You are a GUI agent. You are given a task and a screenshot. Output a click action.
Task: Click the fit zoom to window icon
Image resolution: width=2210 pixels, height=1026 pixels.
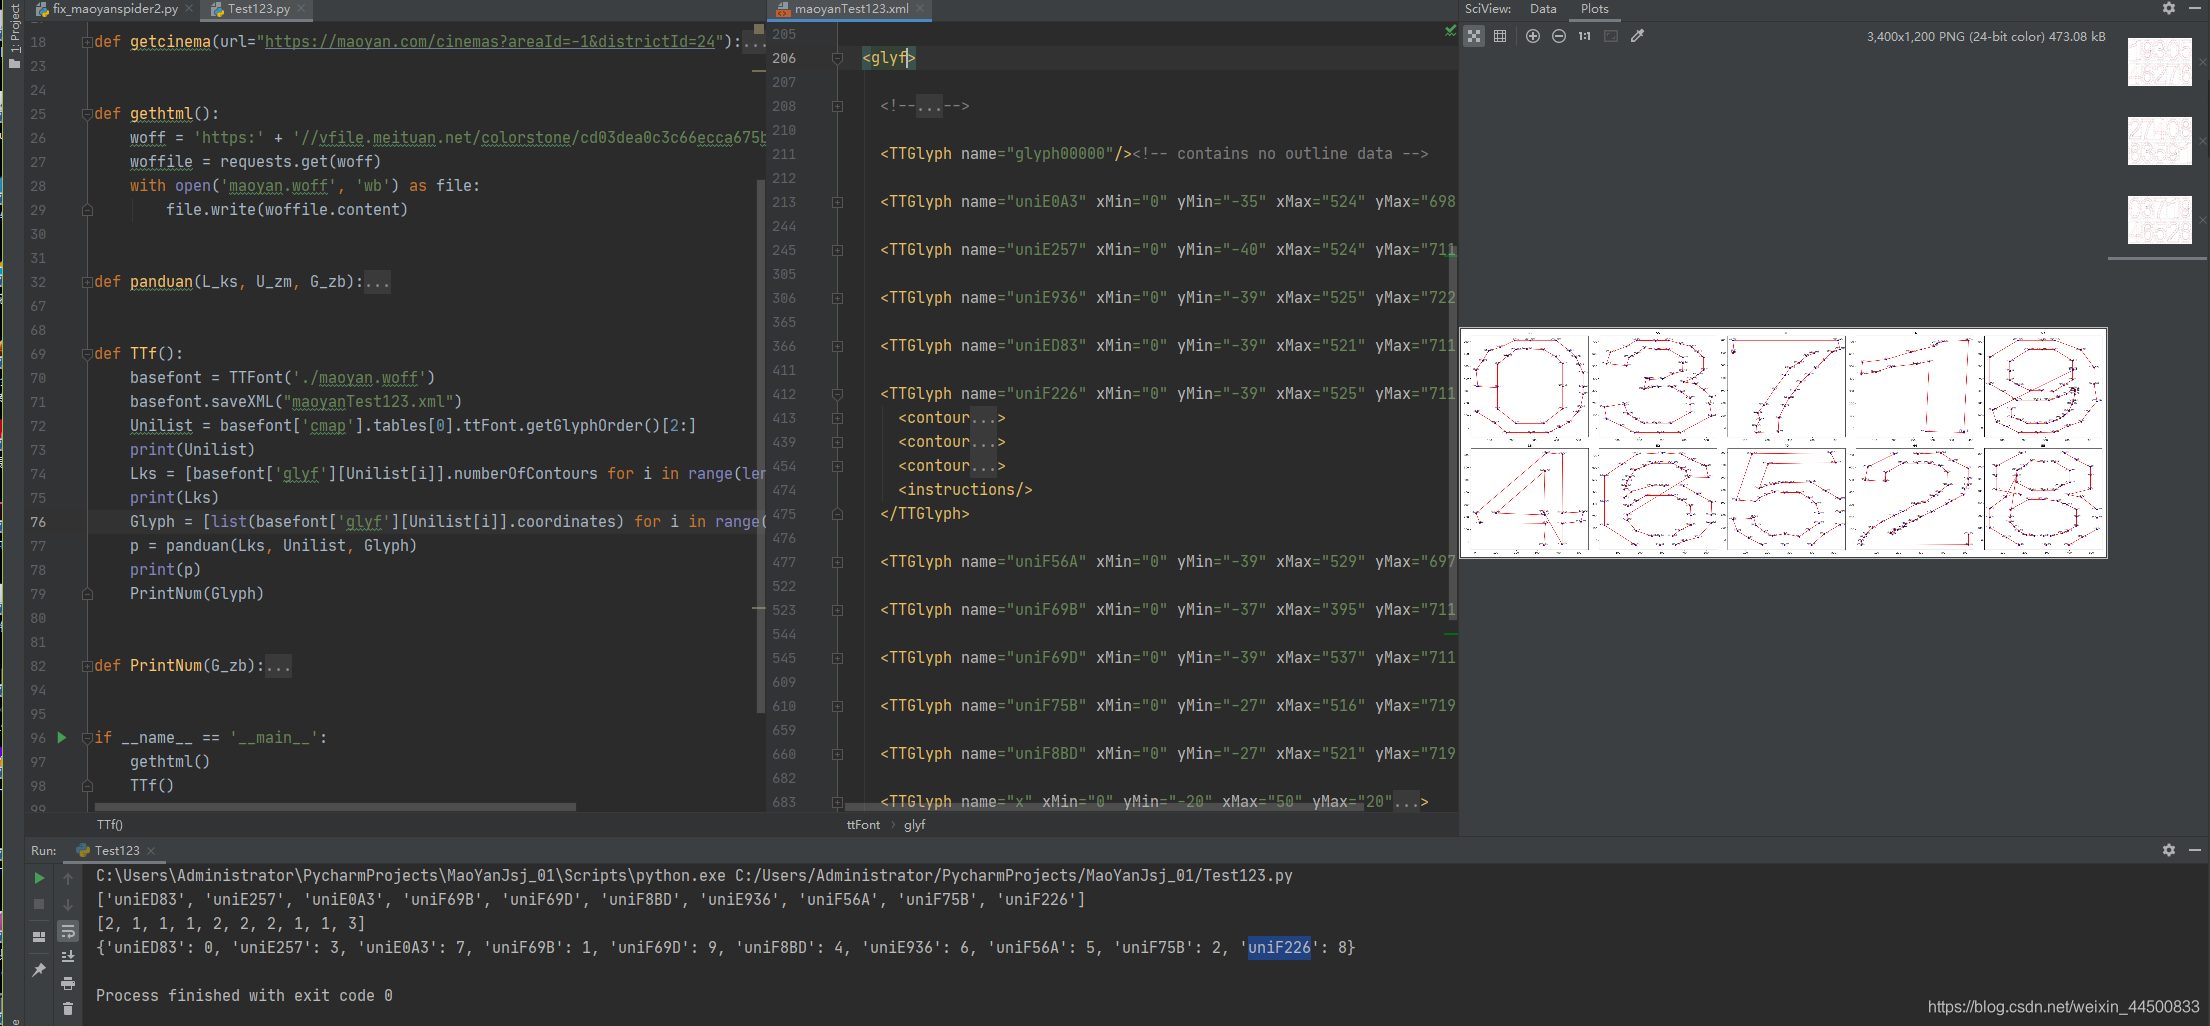click(1610, 36)
